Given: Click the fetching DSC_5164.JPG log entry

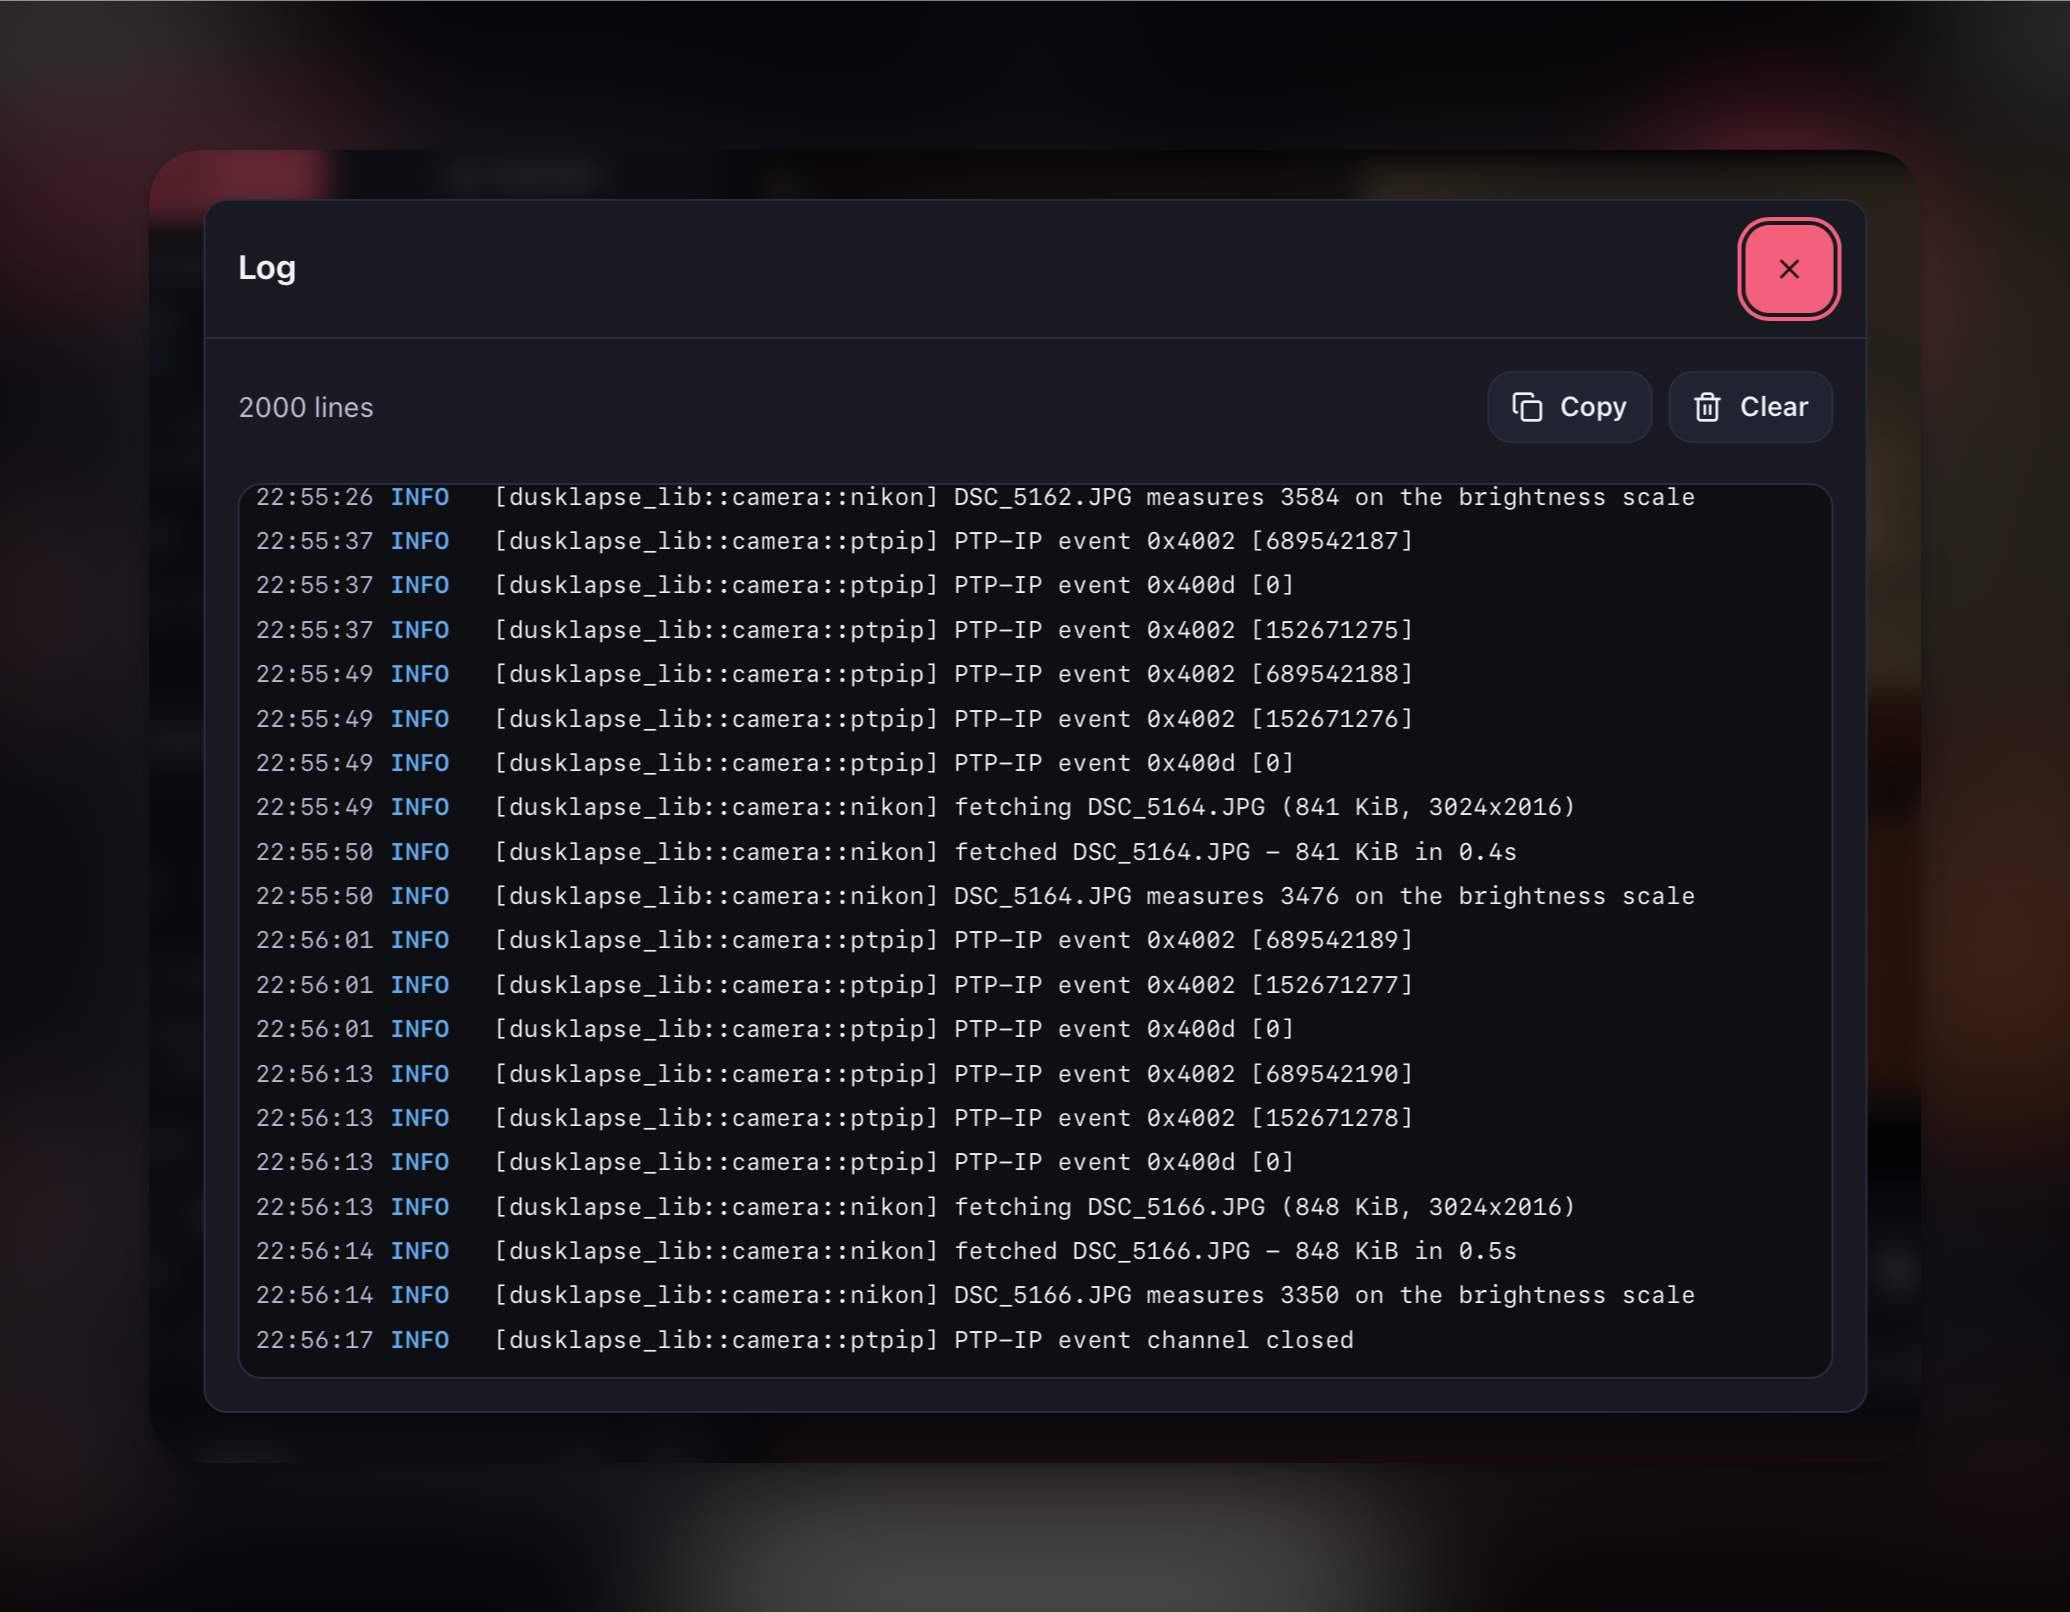Looking at the screenshot, I should point(1035,807).
